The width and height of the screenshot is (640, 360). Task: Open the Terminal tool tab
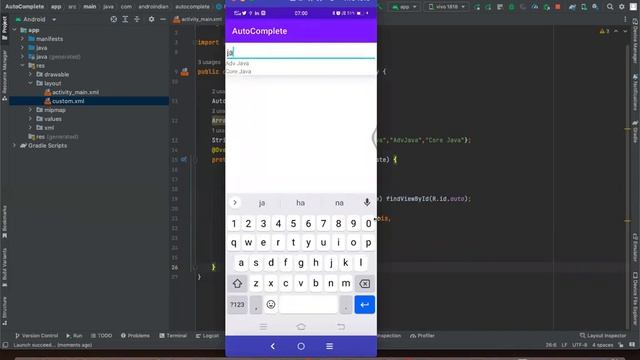click(x=173, y=336)
